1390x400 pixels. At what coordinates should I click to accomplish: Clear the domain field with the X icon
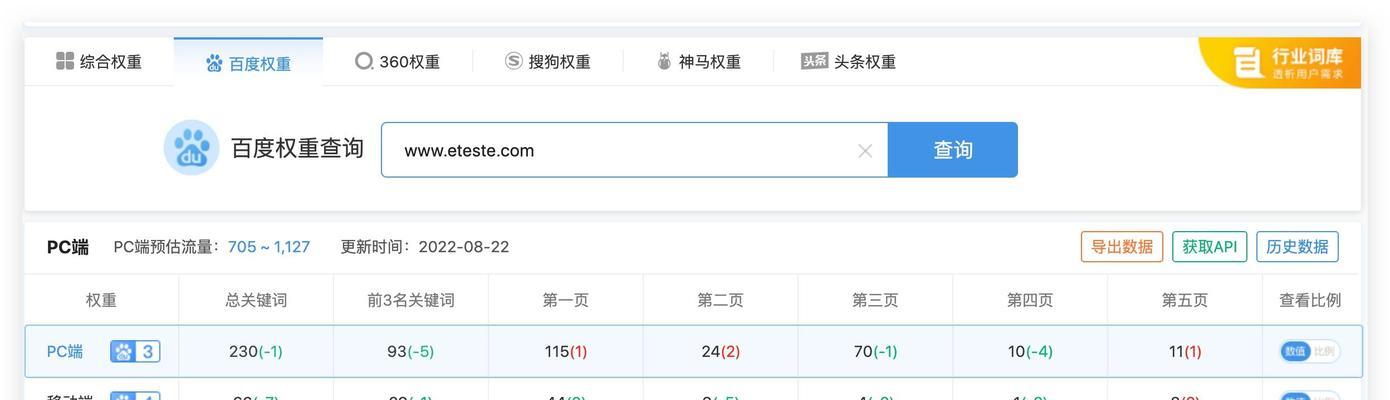tap(865, 151)
